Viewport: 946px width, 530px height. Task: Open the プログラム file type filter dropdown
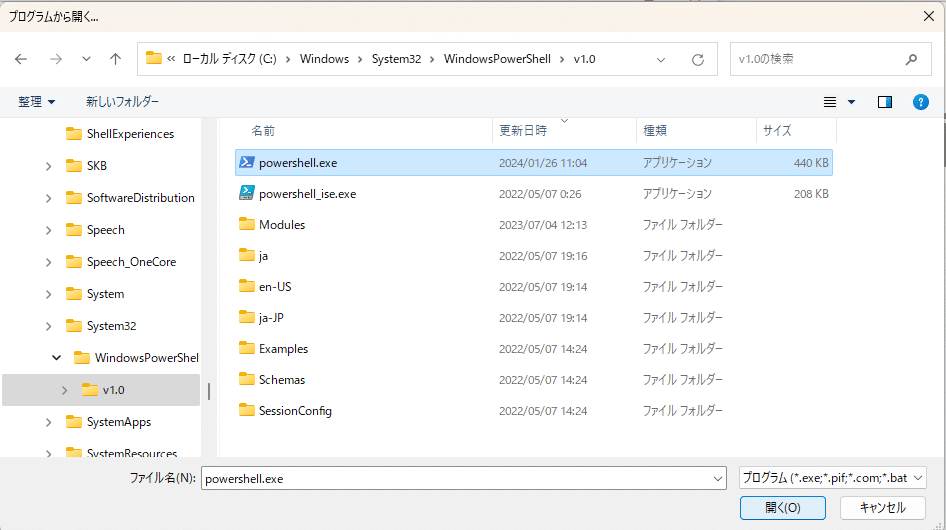tap(833, 478)
